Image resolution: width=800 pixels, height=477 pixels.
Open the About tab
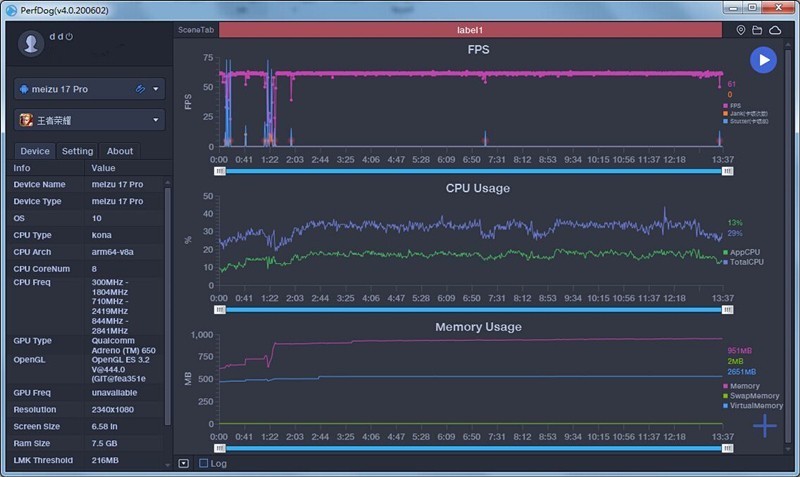click(120, 151)
